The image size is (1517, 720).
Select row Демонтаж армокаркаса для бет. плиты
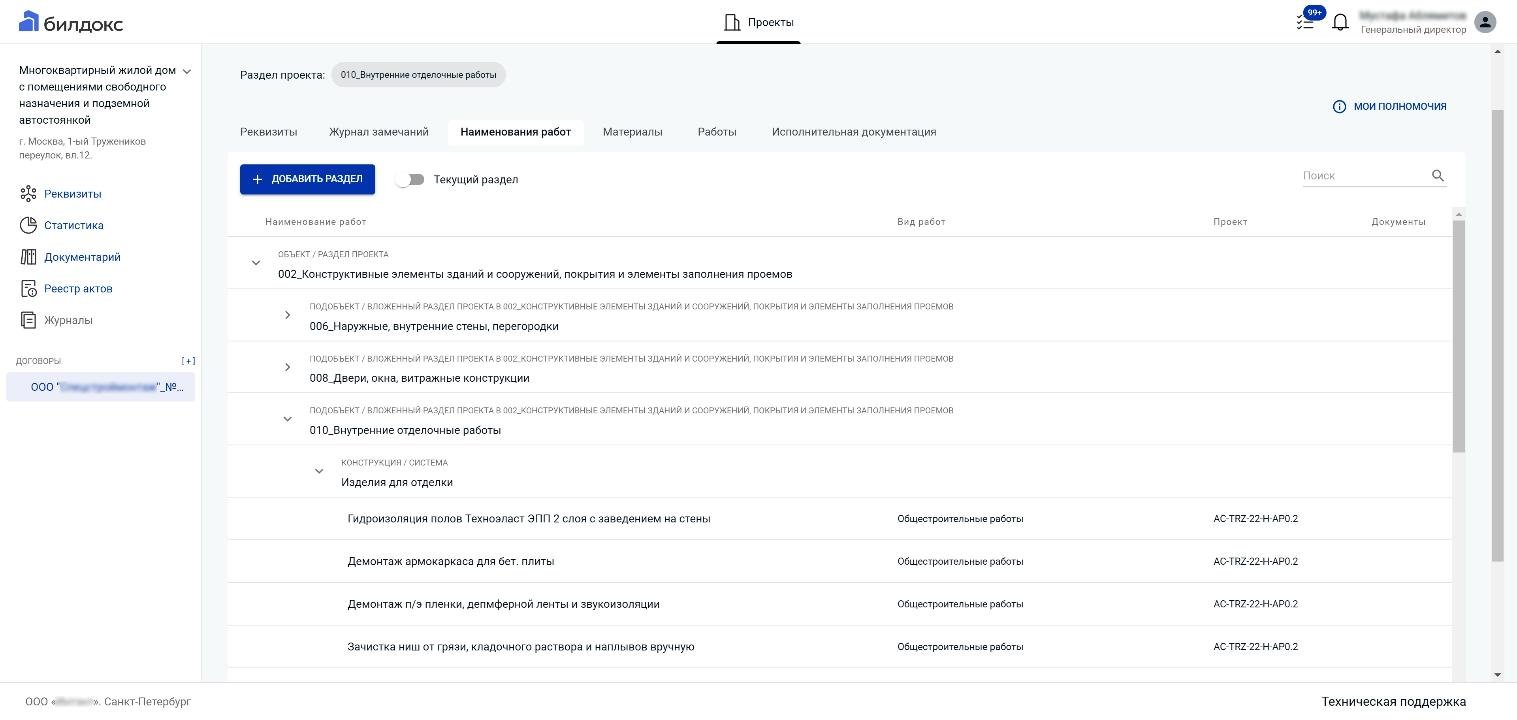[x=839, y=562]
